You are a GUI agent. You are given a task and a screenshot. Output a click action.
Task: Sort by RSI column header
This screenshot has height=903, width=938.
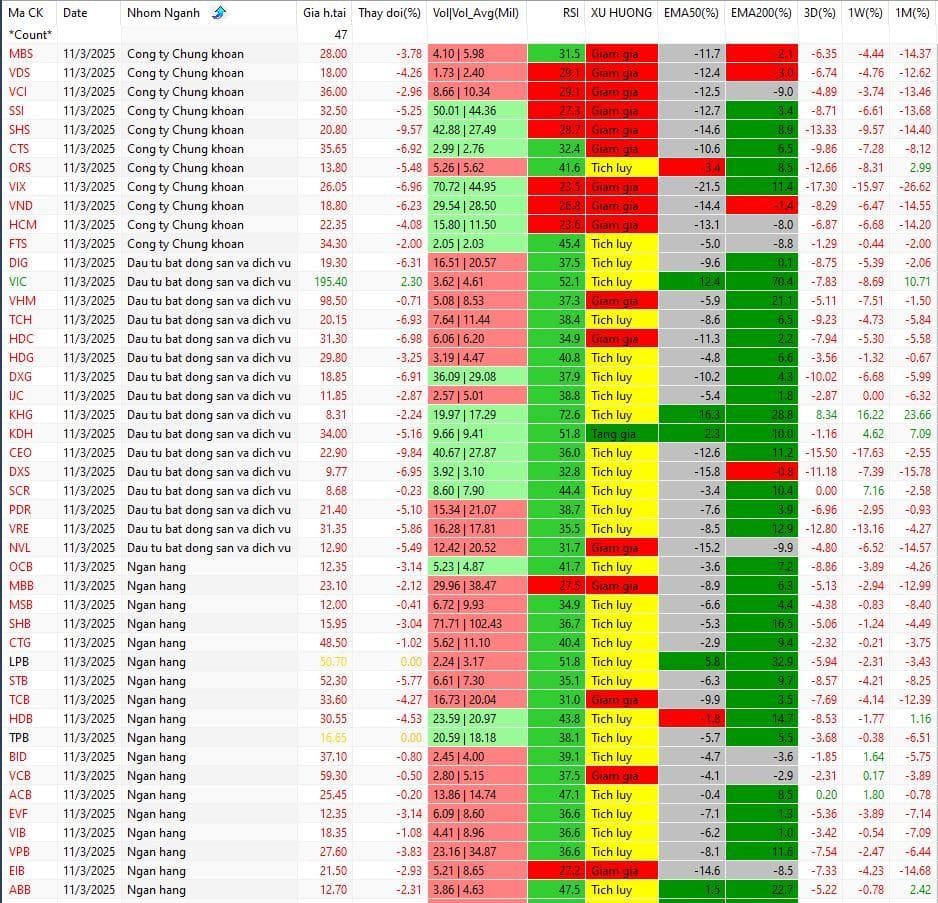pyautogui.click(x=571, y=13)
